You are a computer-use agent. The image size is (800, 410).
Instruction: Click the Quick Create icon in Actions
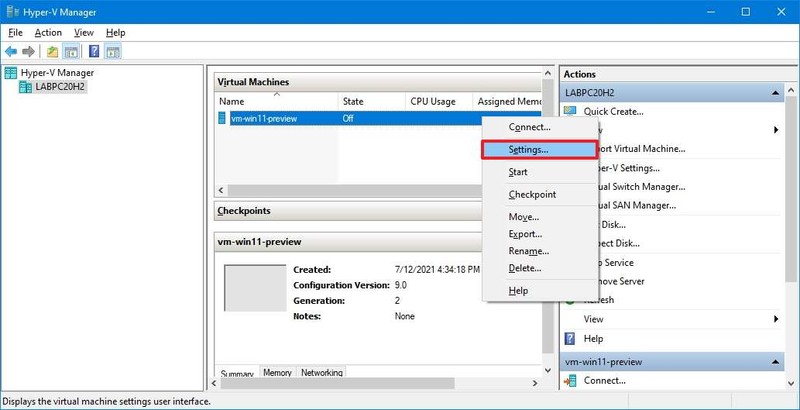pos(570,111)
